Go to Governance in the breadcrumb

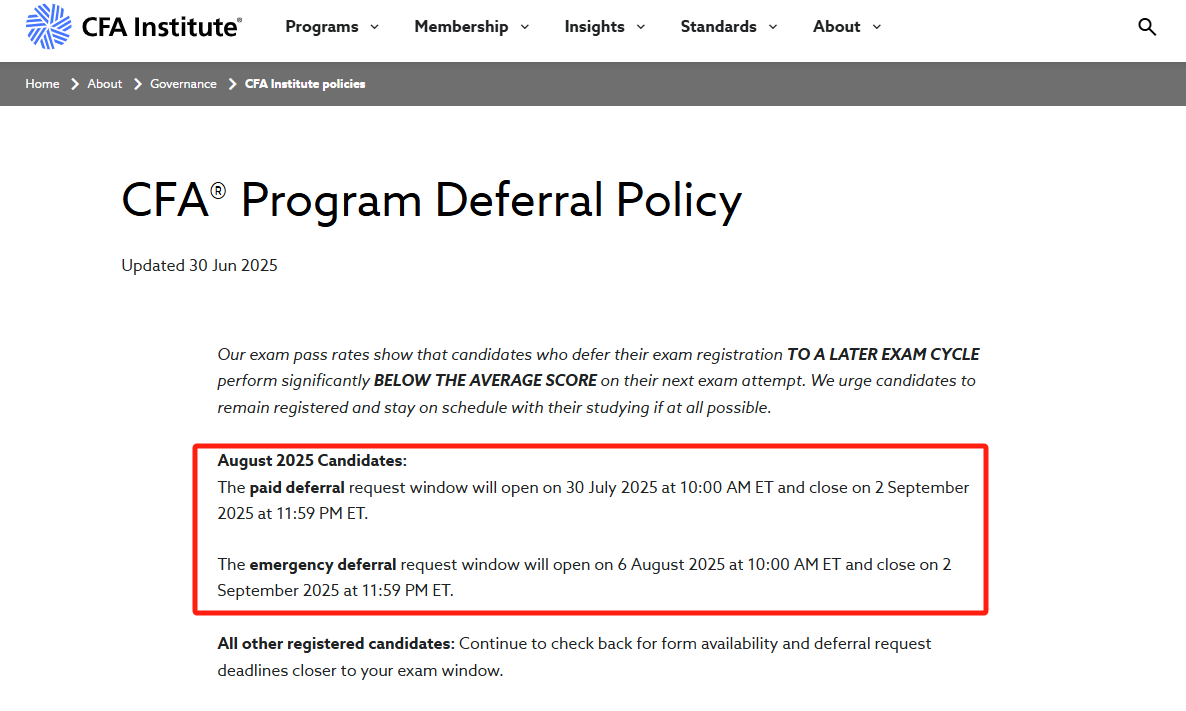click(x=183, y=84)
